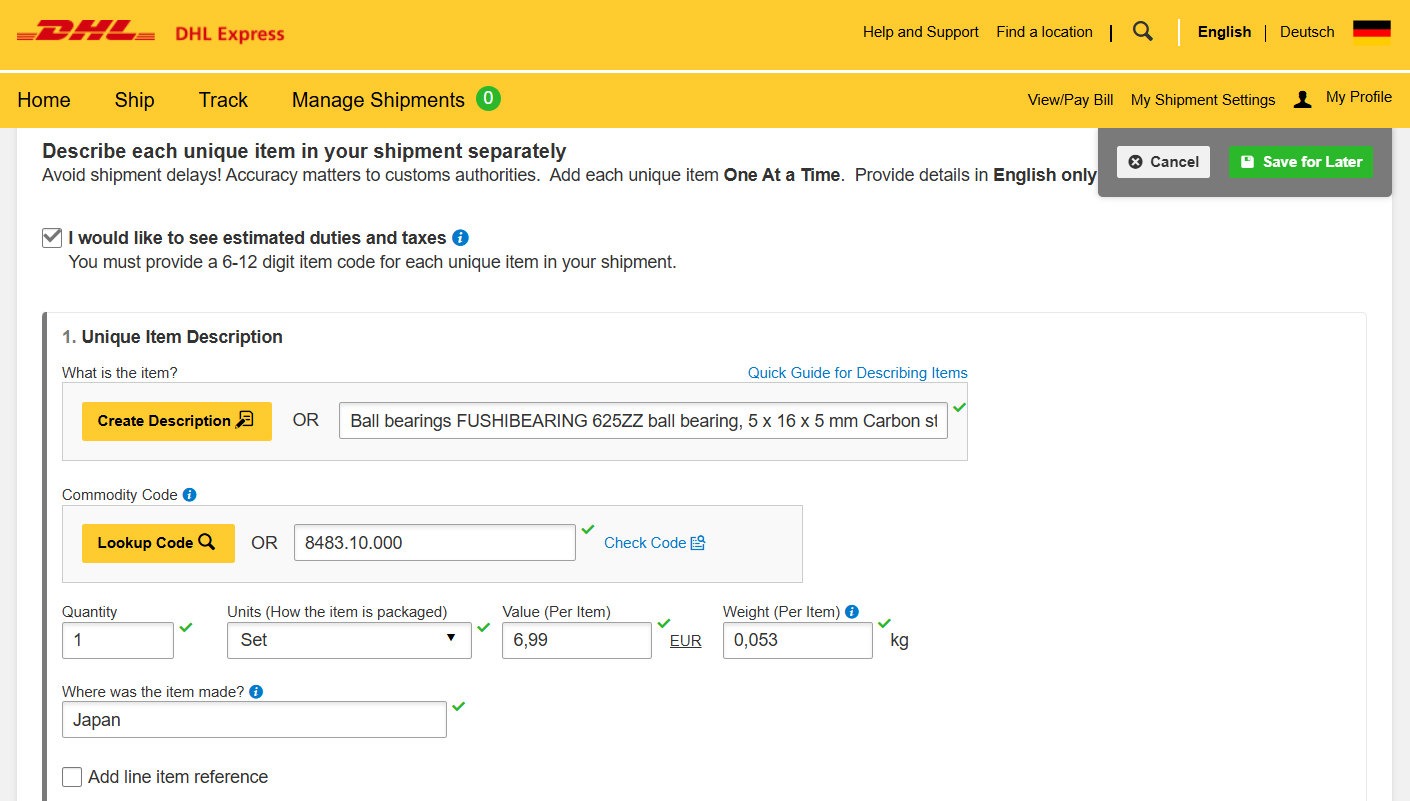
Task: Focus the Quantity field
Action: (118, 640)
